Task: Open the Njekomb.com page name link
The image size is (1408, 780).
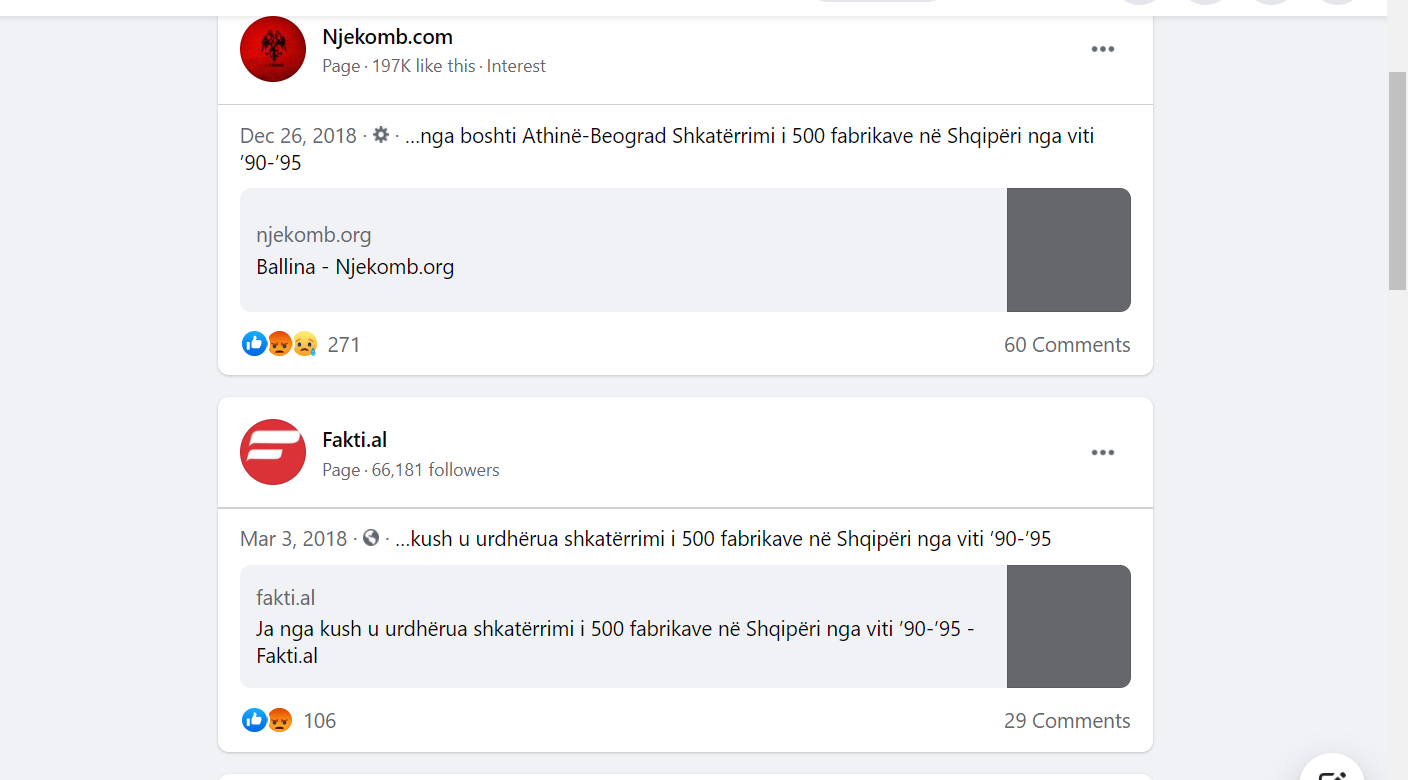Action: click(x=387, y=37)
